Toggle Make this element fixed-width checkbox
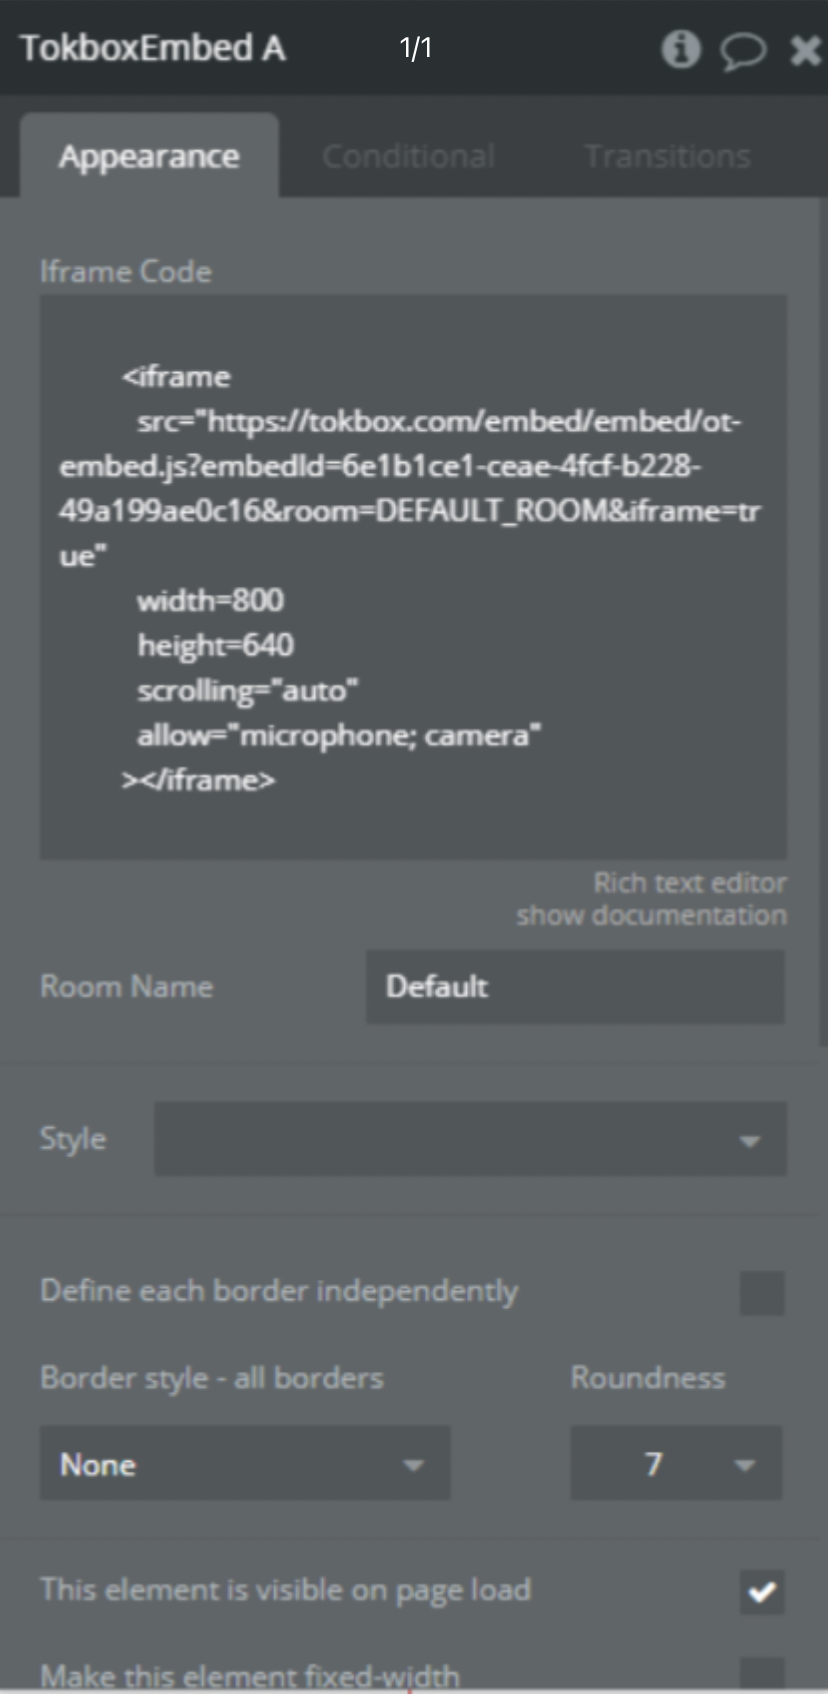This screenshot has height=1694, width=828. coord(761,1674)
